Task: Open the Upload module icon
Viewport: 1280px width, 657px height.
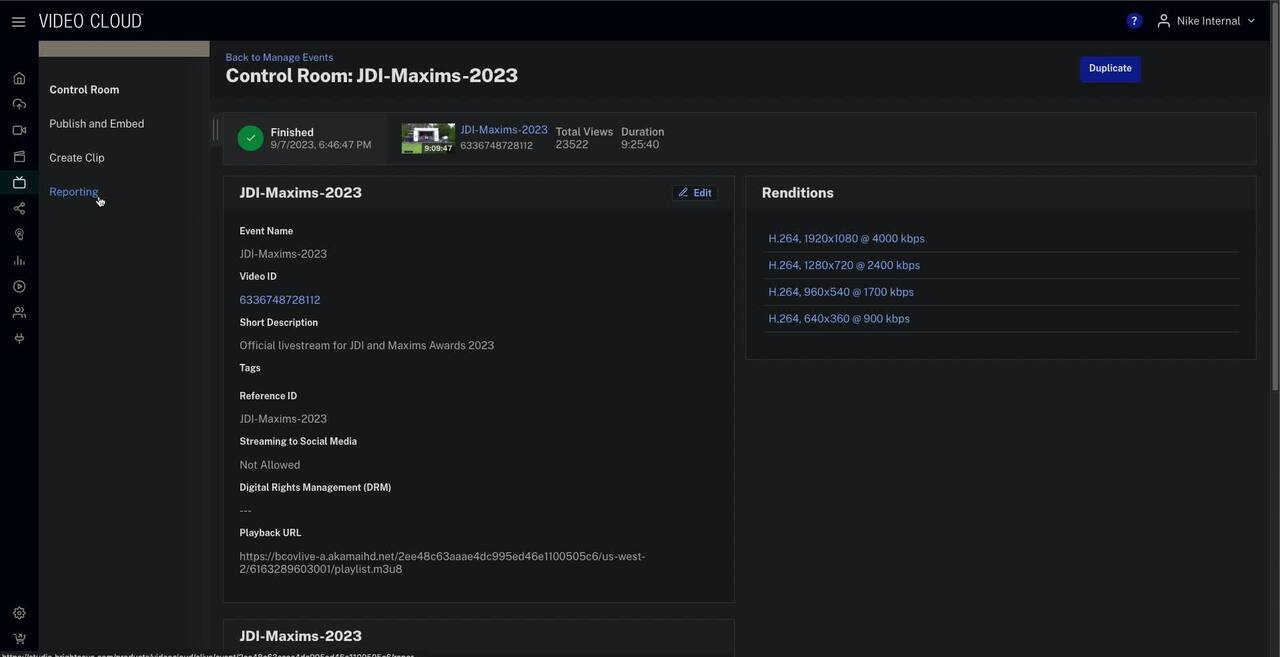Action: pos(19,104)
